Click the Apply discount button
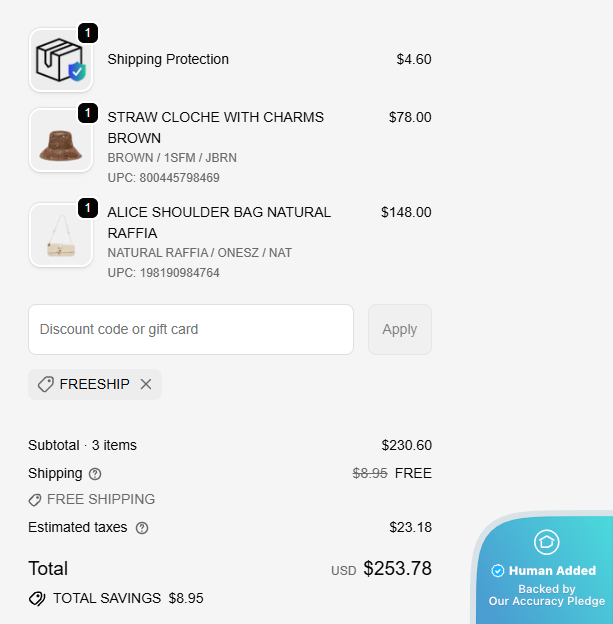Image resolution: width=613 pixels, height=624 pixels. pos(400,330)
